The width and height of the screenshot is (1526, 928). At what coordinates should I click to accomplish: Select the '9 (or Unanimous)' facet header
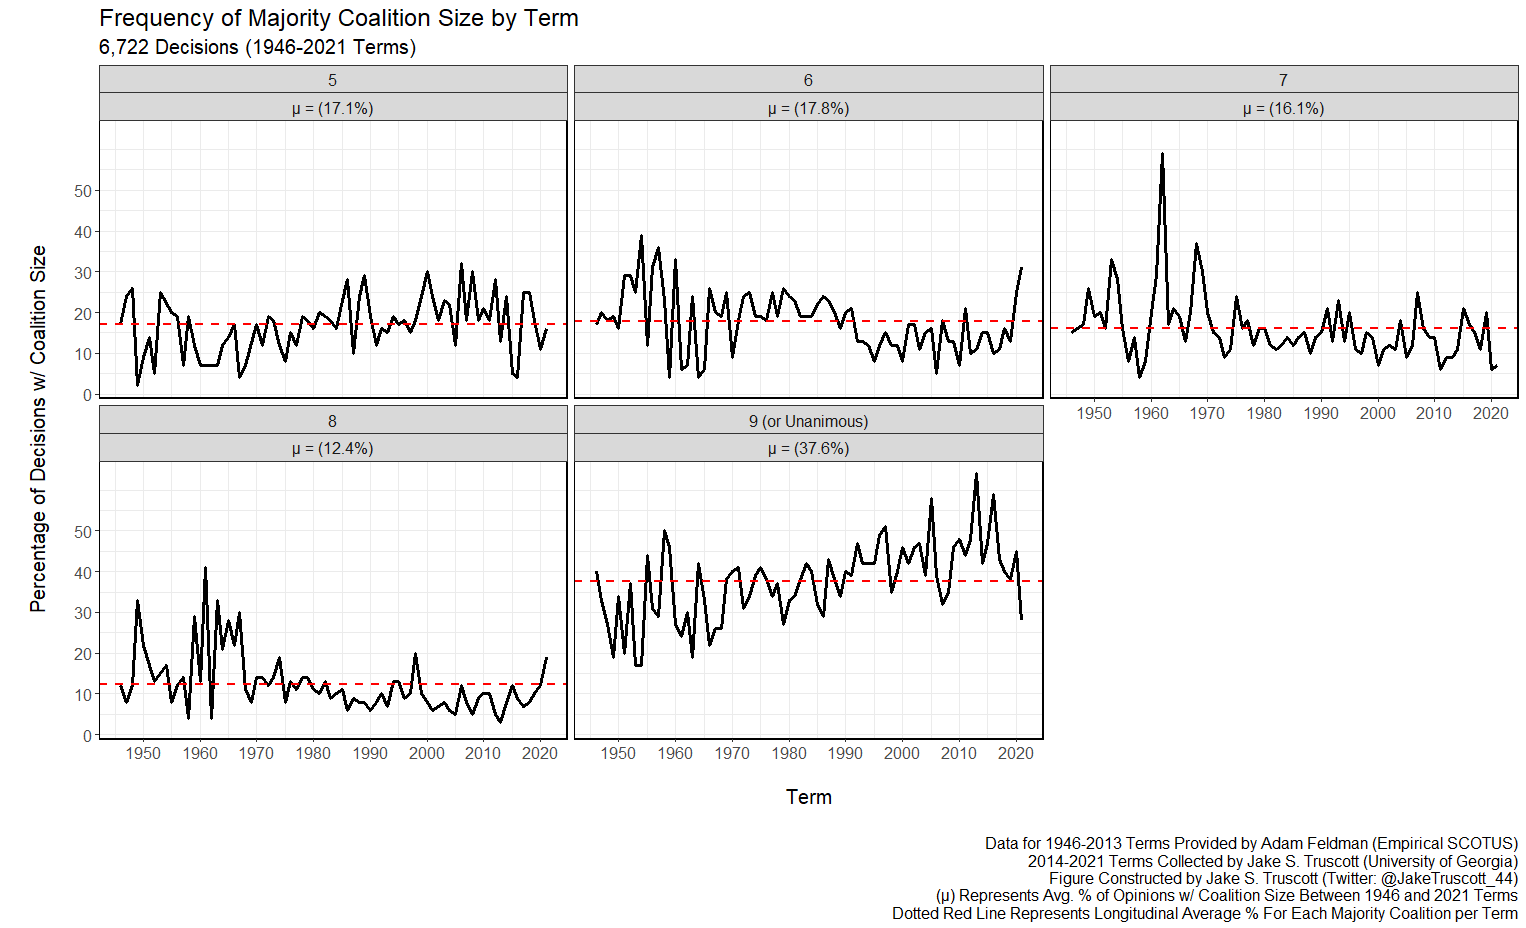pos(808,421)
